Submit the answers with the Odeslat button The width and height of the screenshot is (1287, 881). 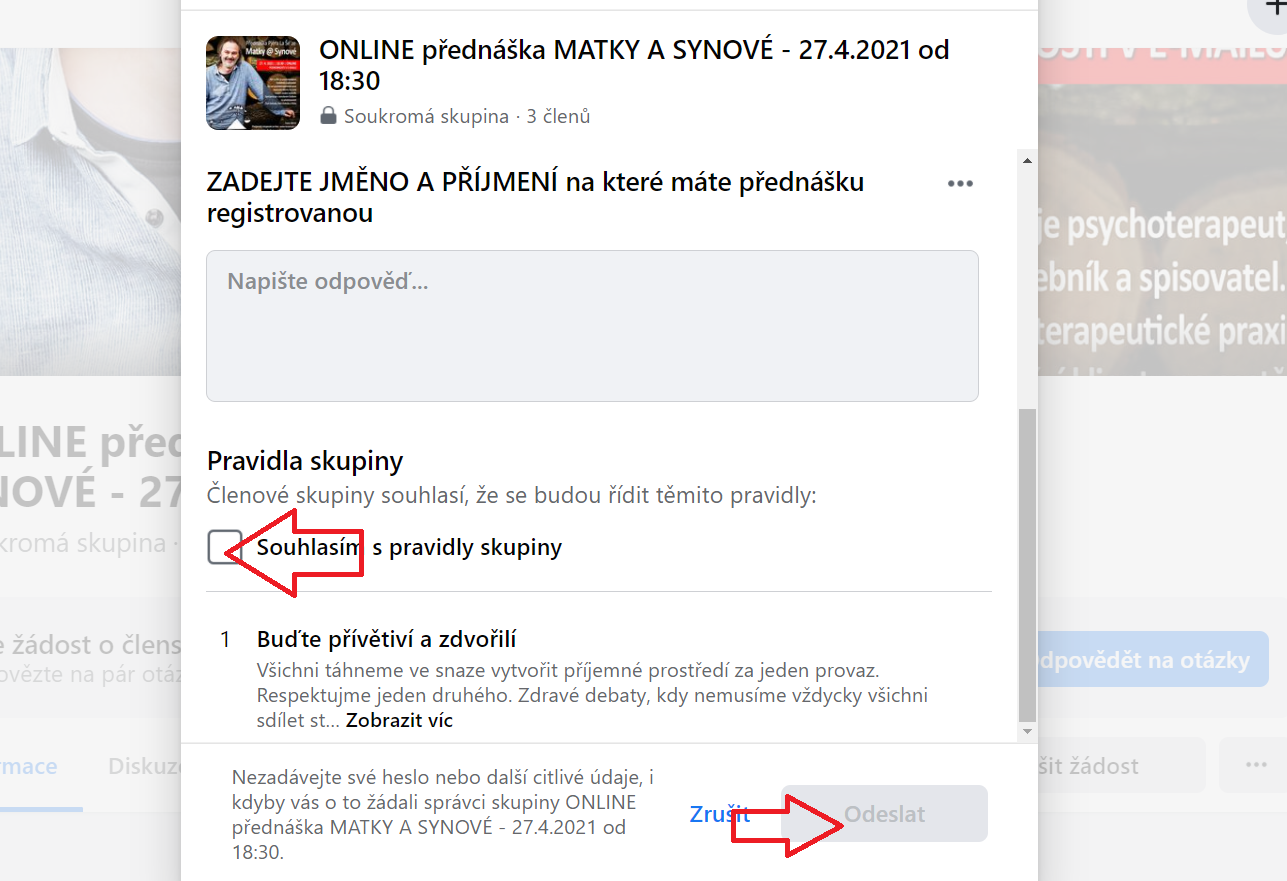coord(884,814)
